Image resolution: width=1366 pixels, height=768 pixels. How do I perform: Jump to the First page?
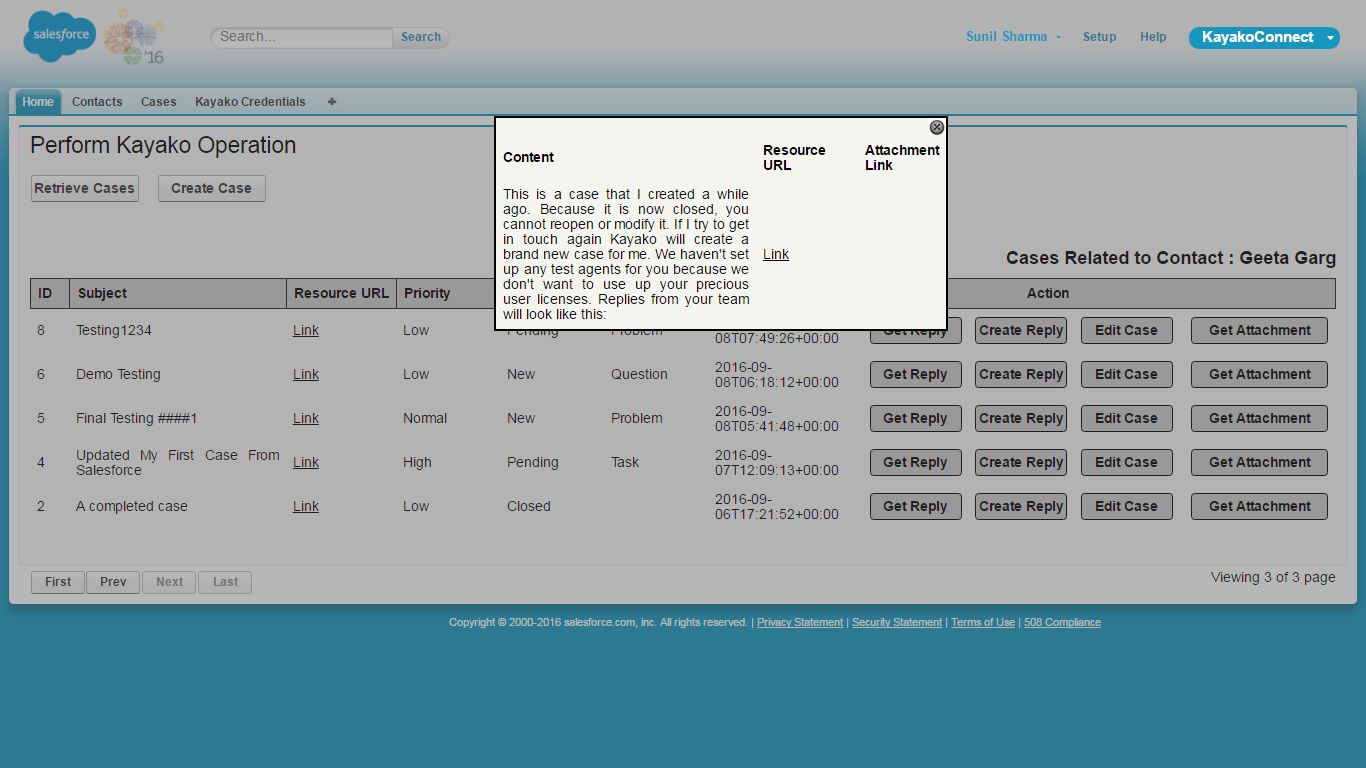58,582
